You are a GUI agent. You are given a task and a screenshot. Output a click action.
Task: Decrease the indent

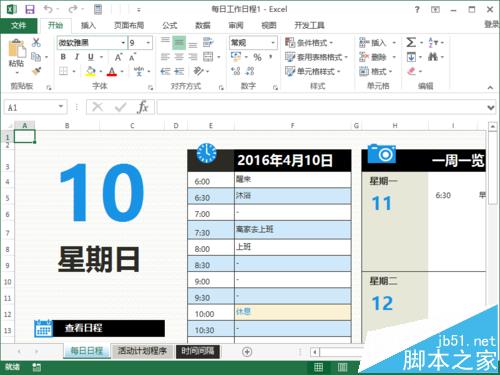point(165,71)
